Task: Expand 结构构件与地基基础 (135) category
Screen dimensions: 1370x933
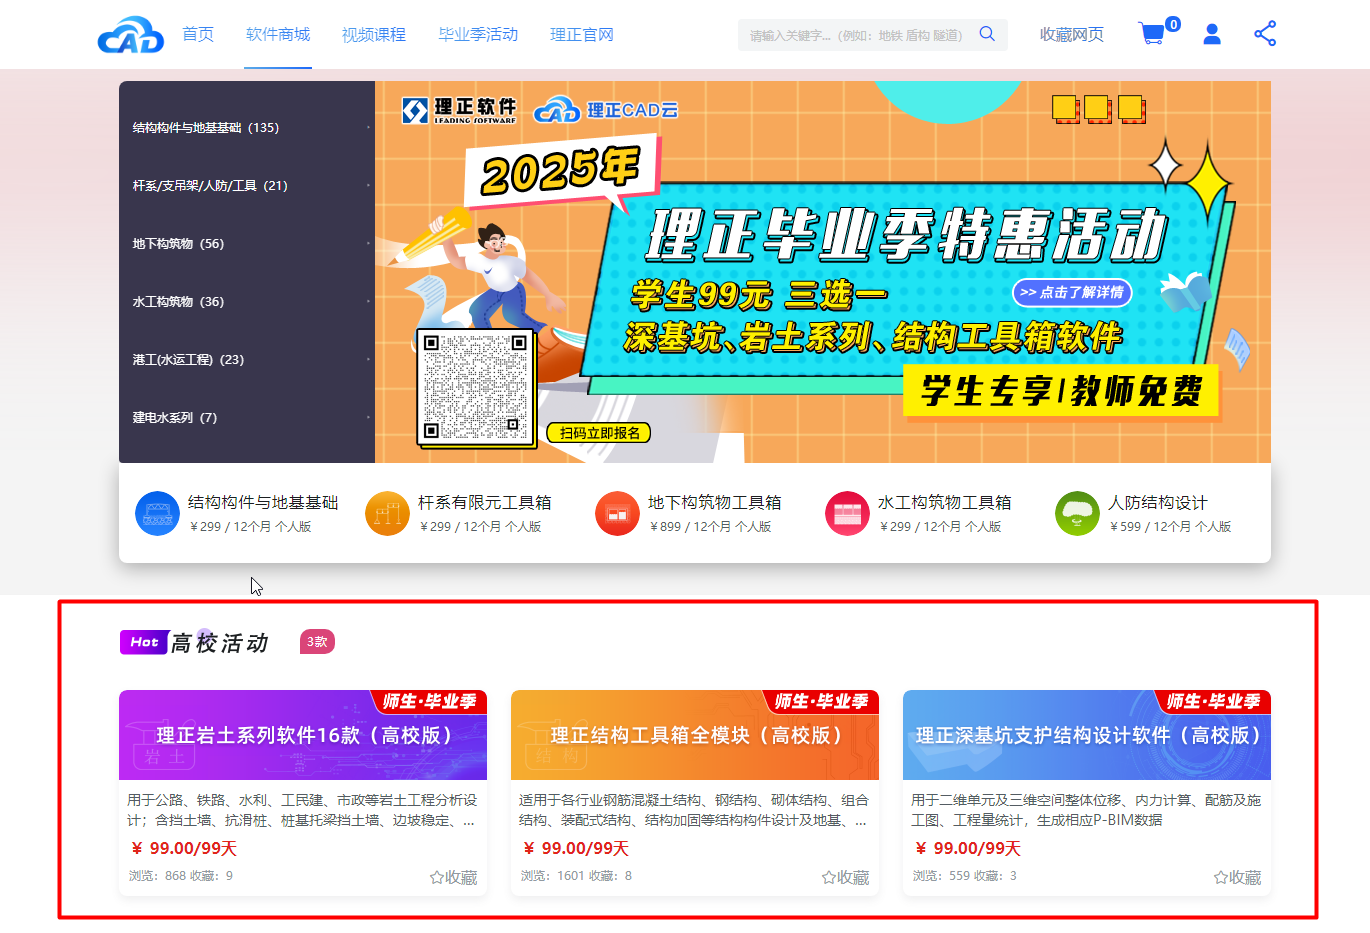Action: point(247,128)
